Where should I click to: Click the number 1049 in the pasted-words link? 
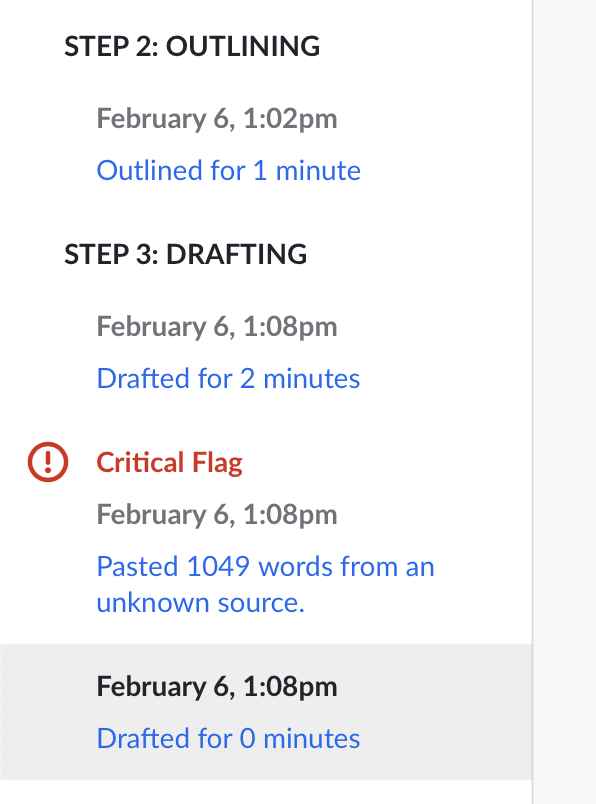(x=218, y=567)
